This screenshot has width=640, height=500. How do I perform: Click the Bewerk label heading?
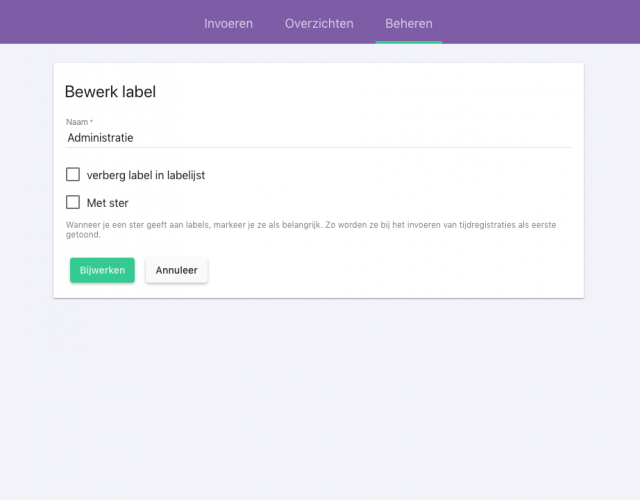(x=110, y=91)
